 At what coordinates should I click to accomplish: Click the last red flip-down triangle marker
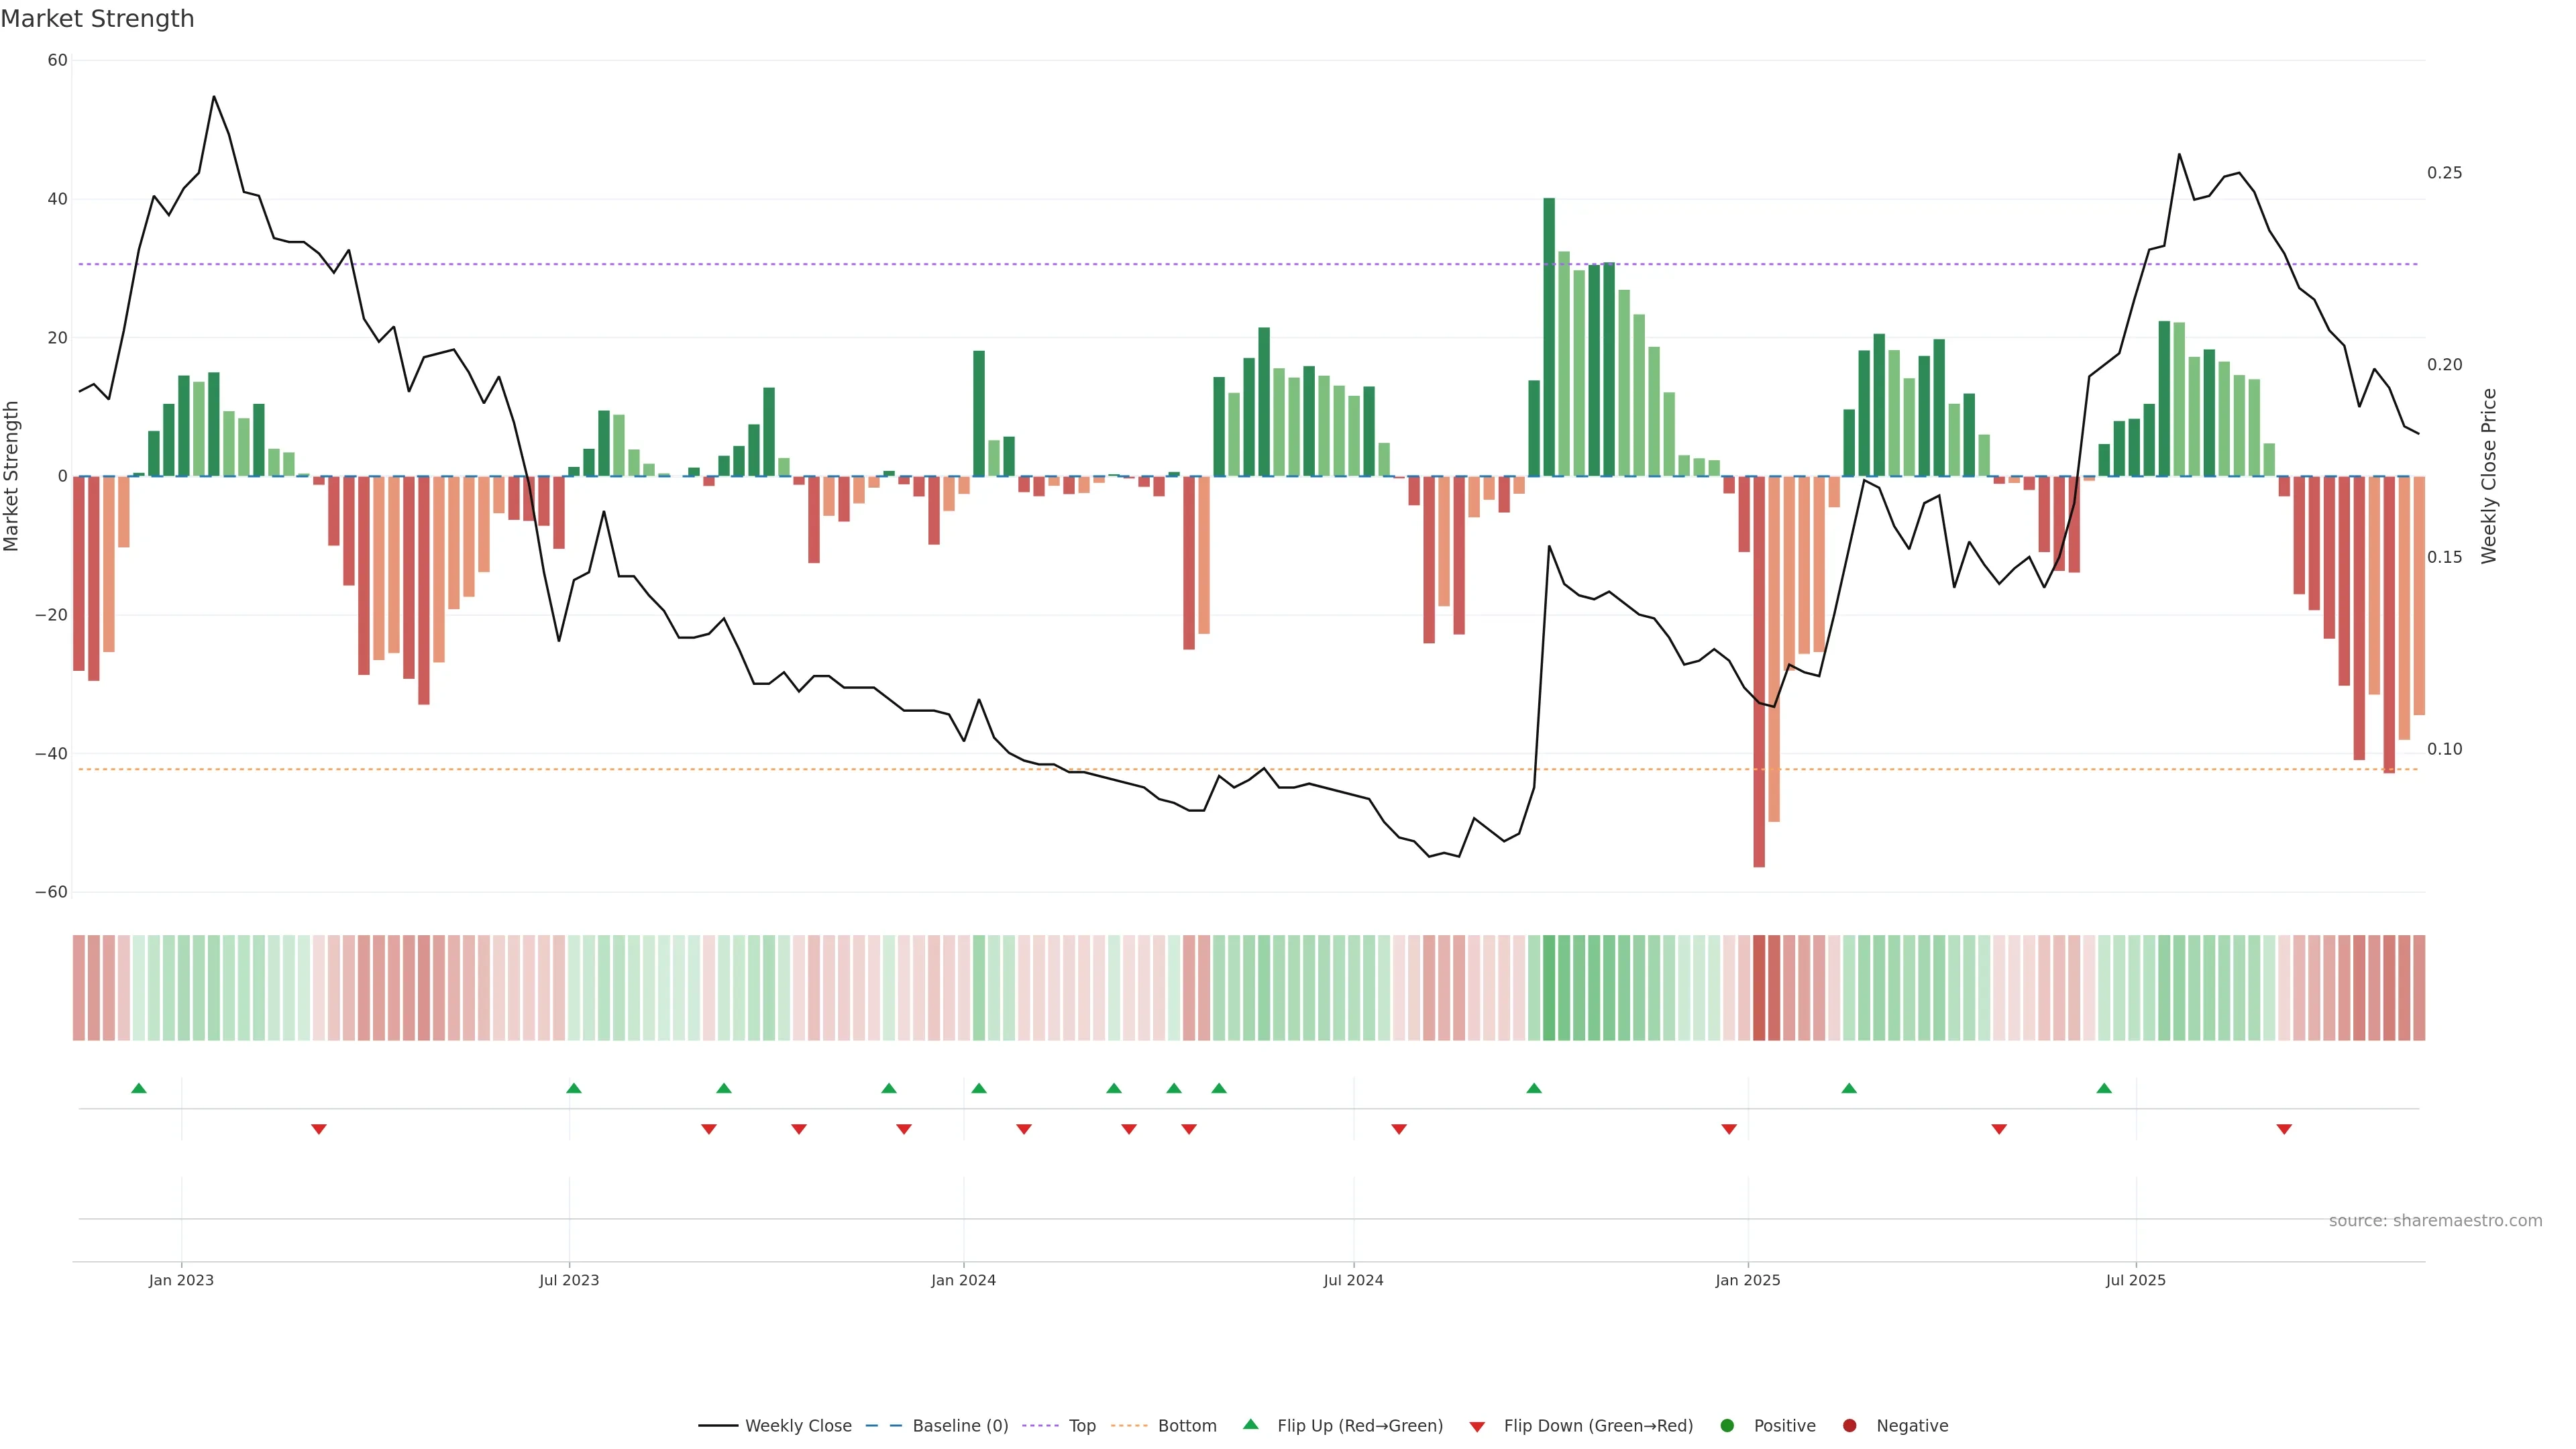(2284, 1129)
